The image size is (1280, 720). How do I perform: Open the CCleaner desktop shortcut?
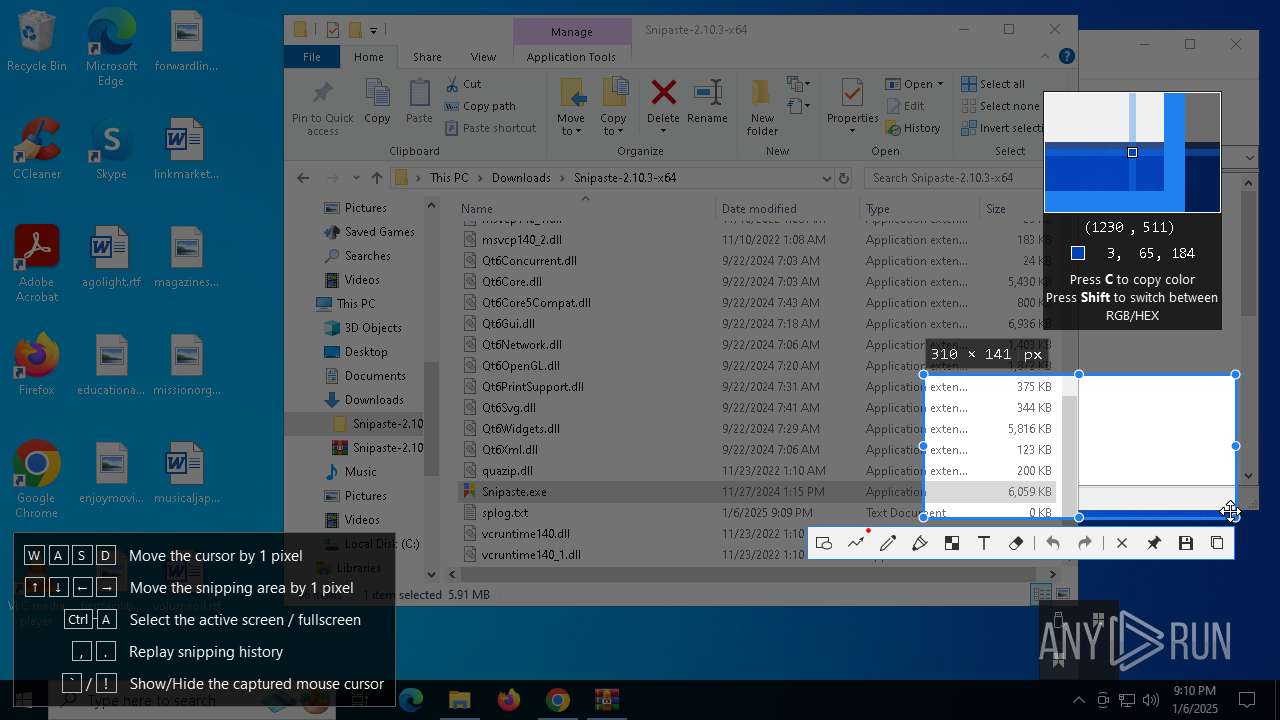37,149
